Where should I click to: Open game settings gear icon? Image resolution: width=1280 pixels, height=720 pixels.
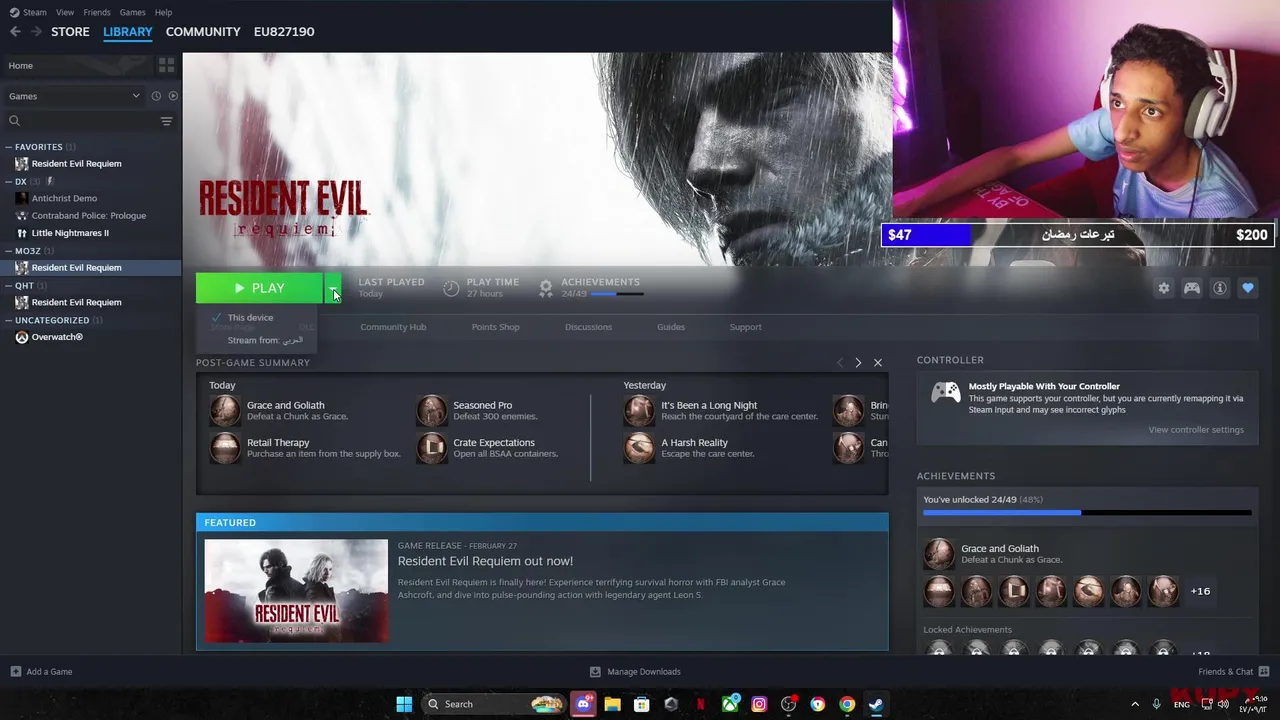[1163, 288]
